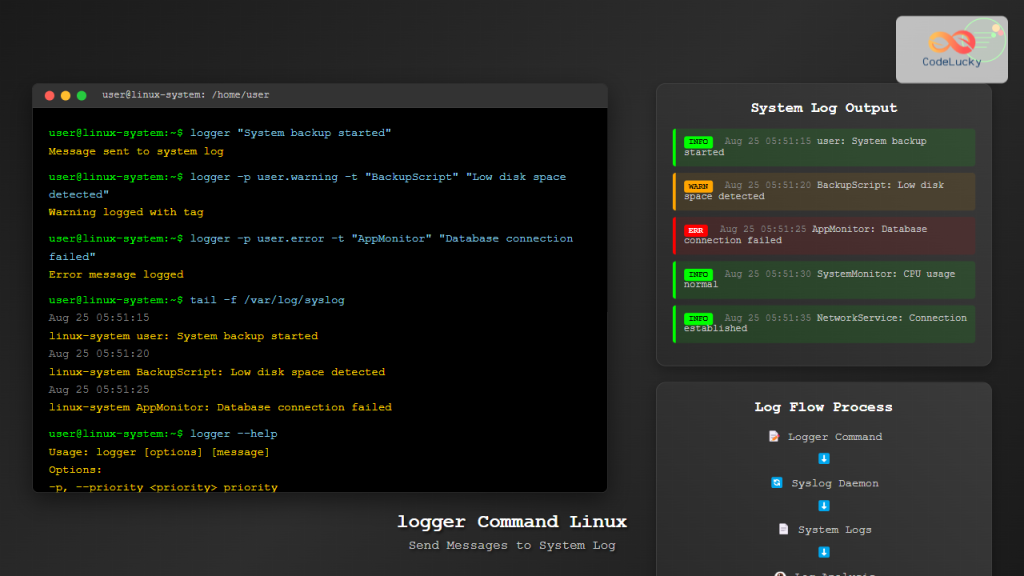Expand the arrow below Syslog Daemon

click(823, 506)
